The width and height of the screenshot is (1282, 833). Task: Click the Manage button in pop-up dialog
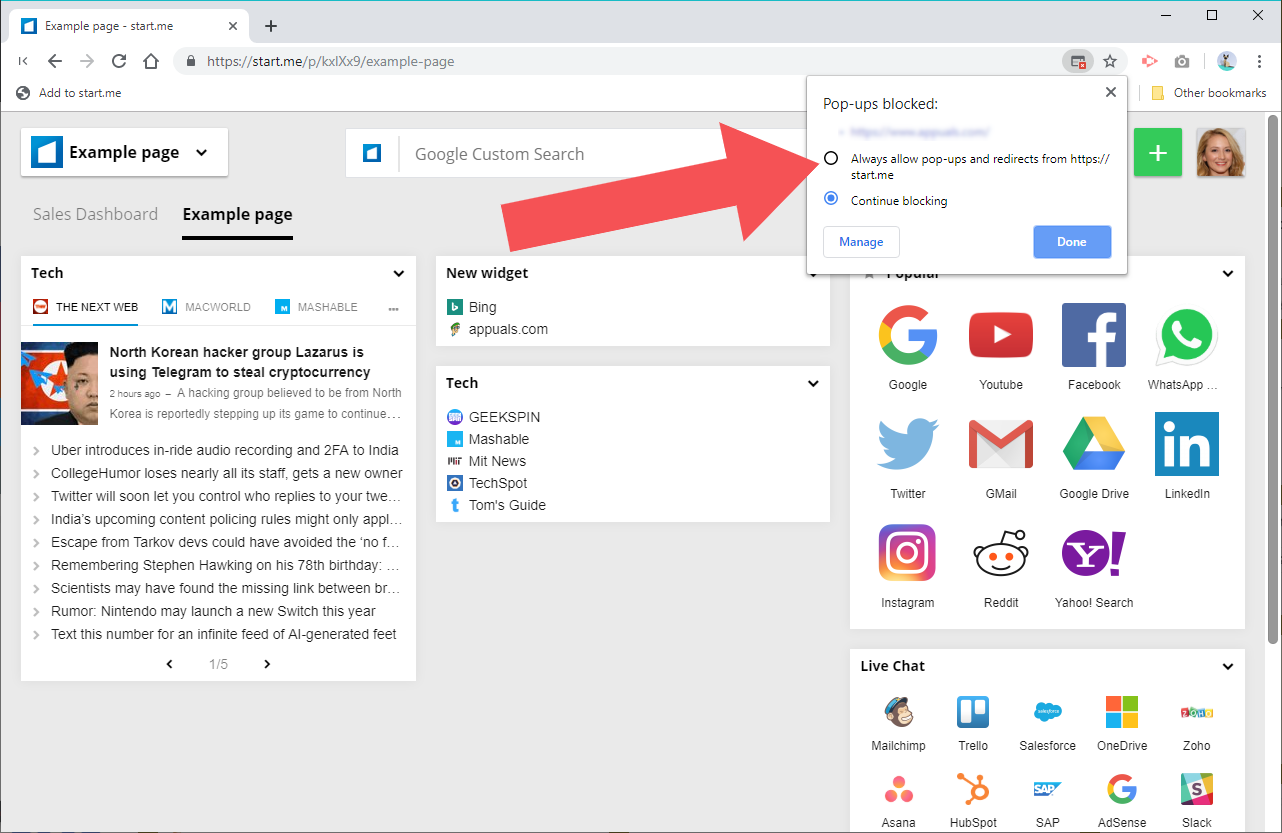(x=861, y=242)
